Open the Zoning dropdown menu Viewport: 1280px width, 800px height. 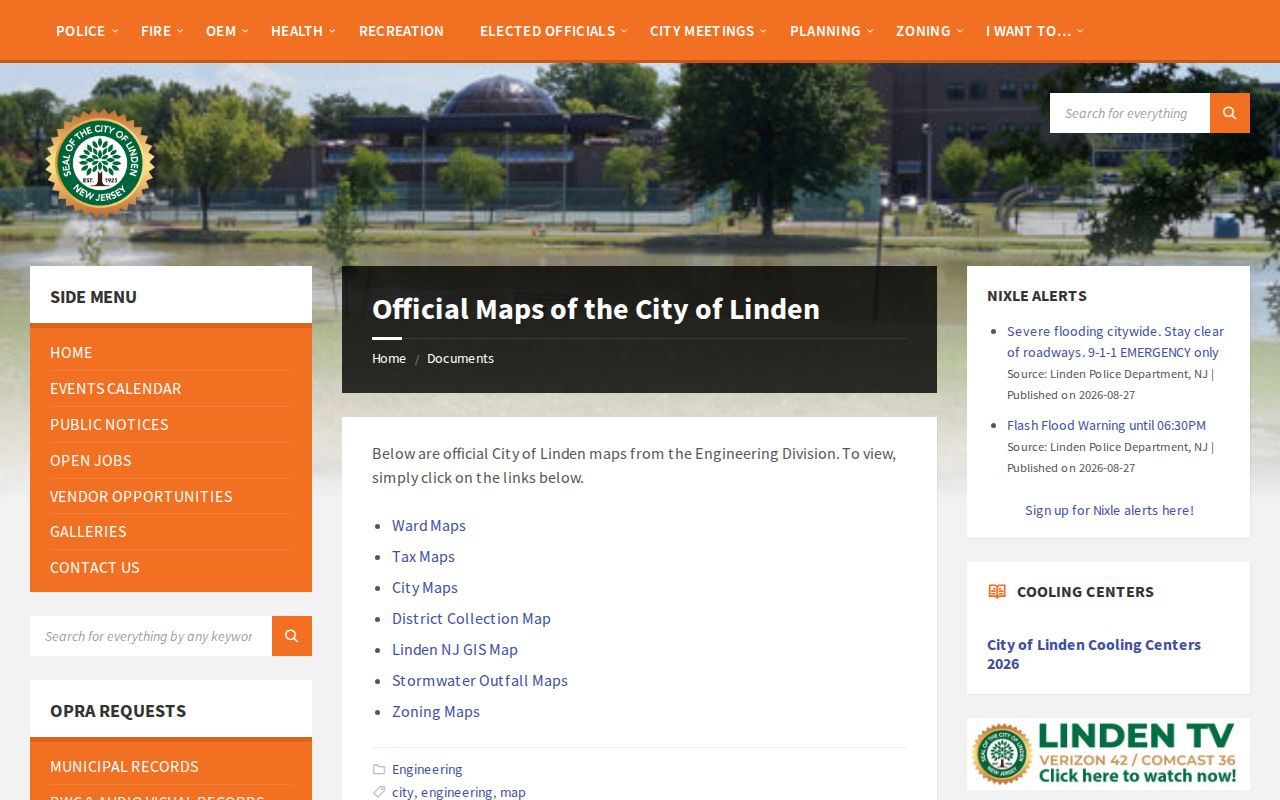pos(930,31)
